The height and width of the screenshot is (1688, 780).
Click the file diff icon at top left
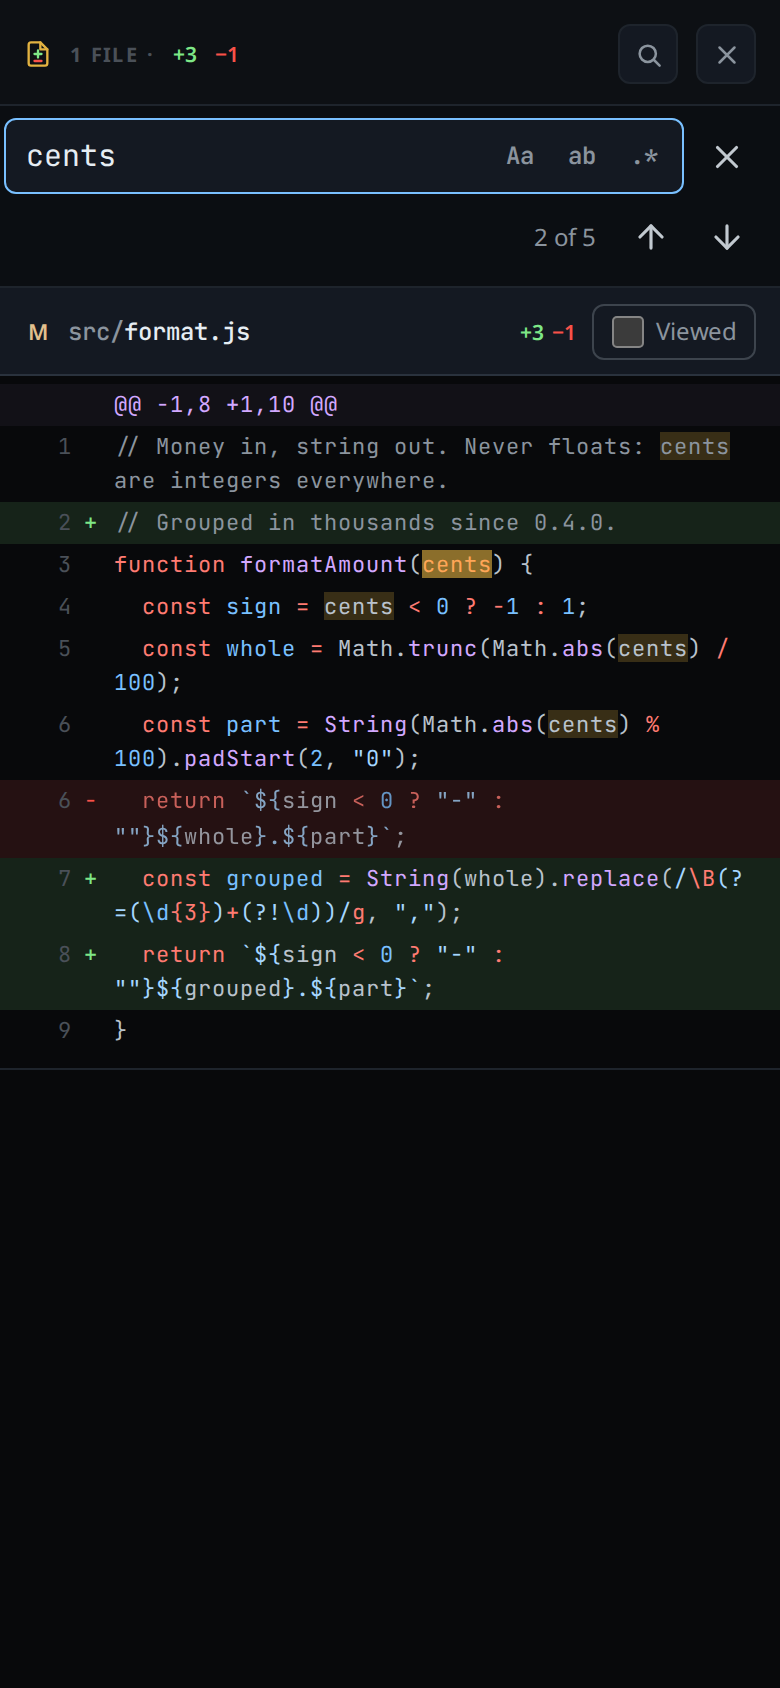pyautogui.click(x=38, y=54)
